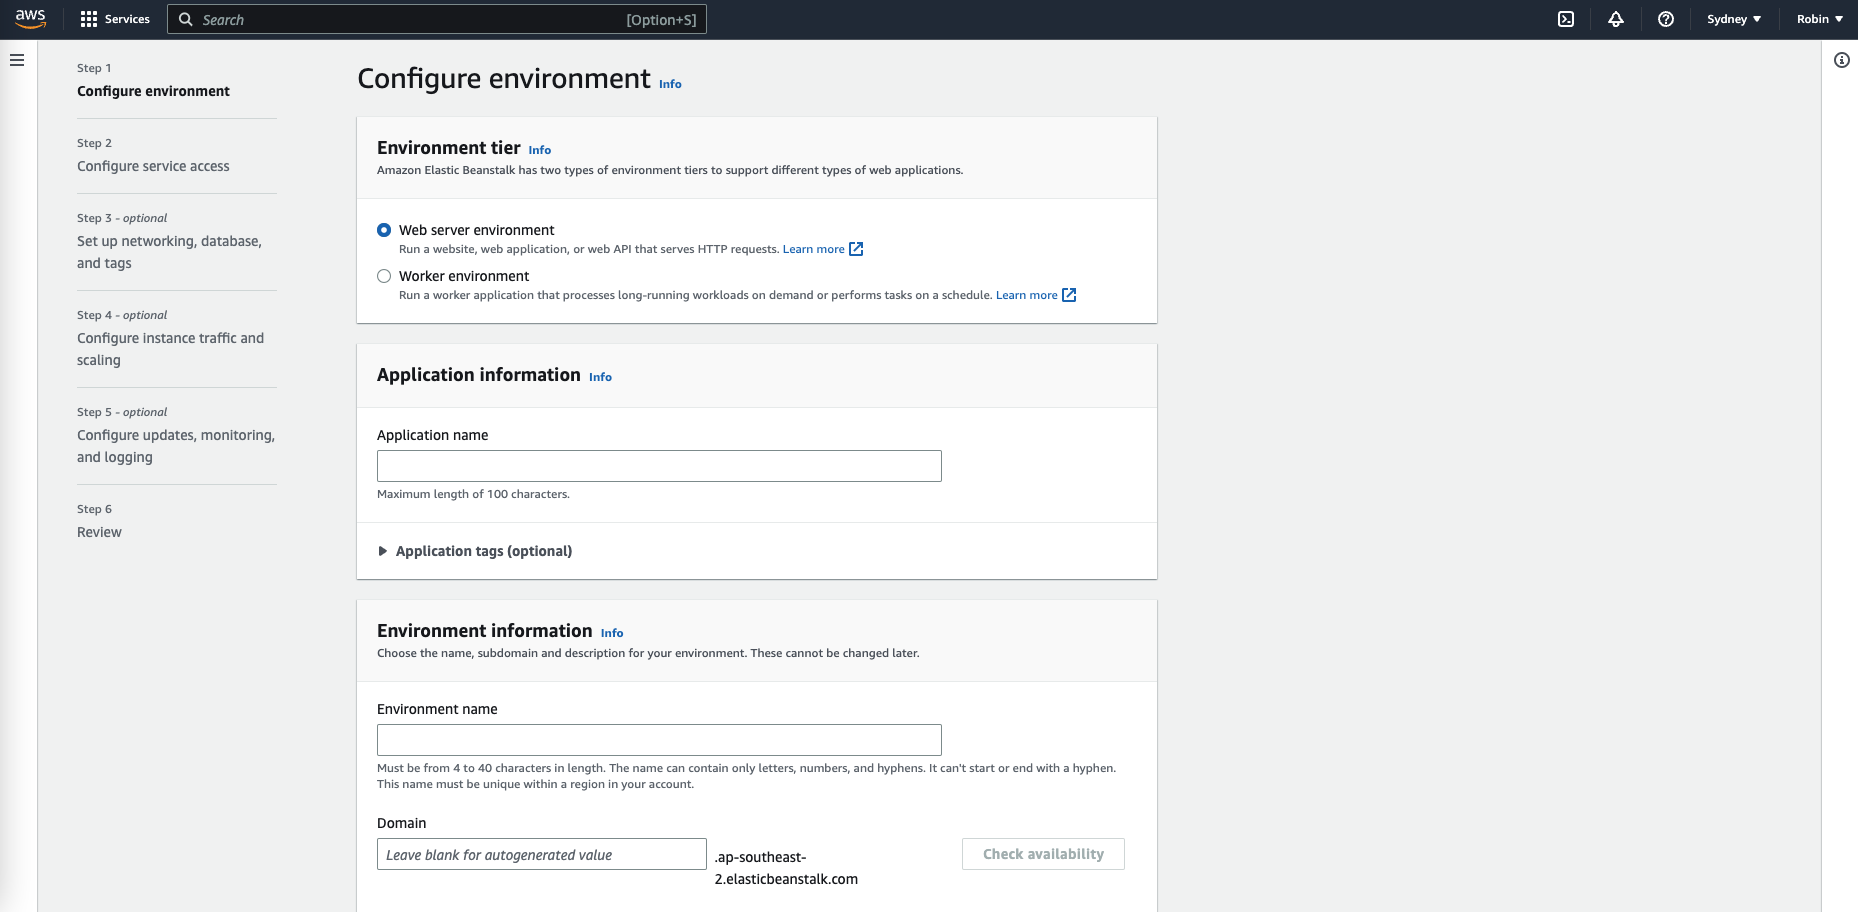Click the Environment name text field
Screen dimensions: 1858x912
click(659, 740)
